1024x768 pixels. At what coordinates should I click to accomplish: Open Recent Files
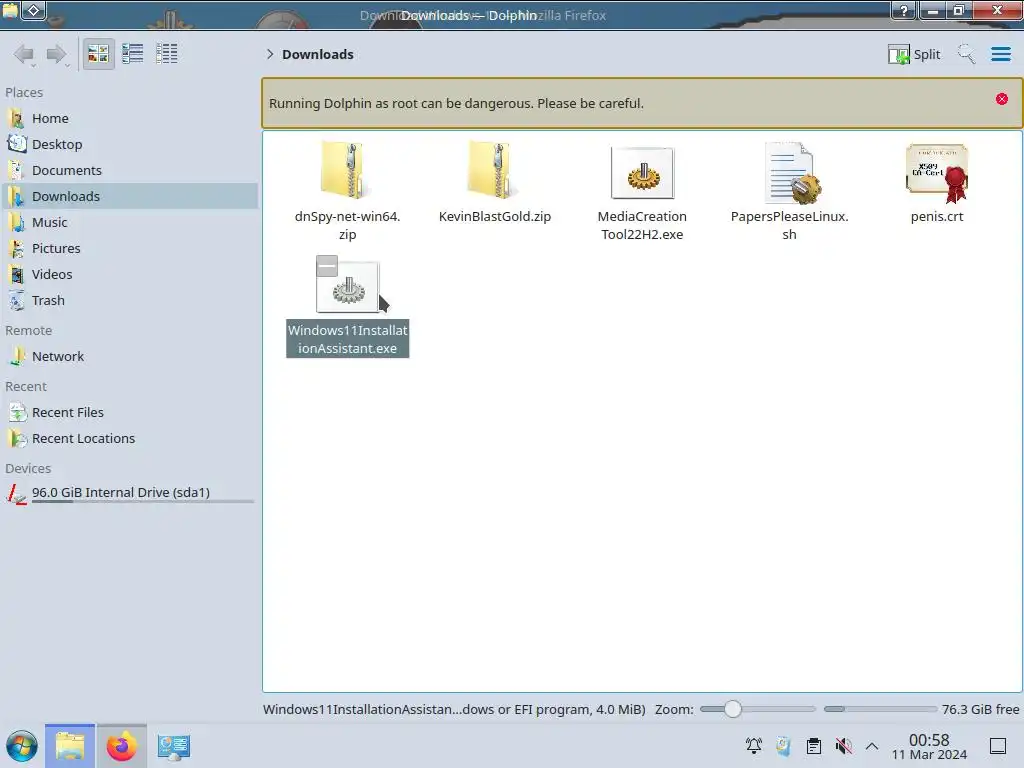(129, 413)
